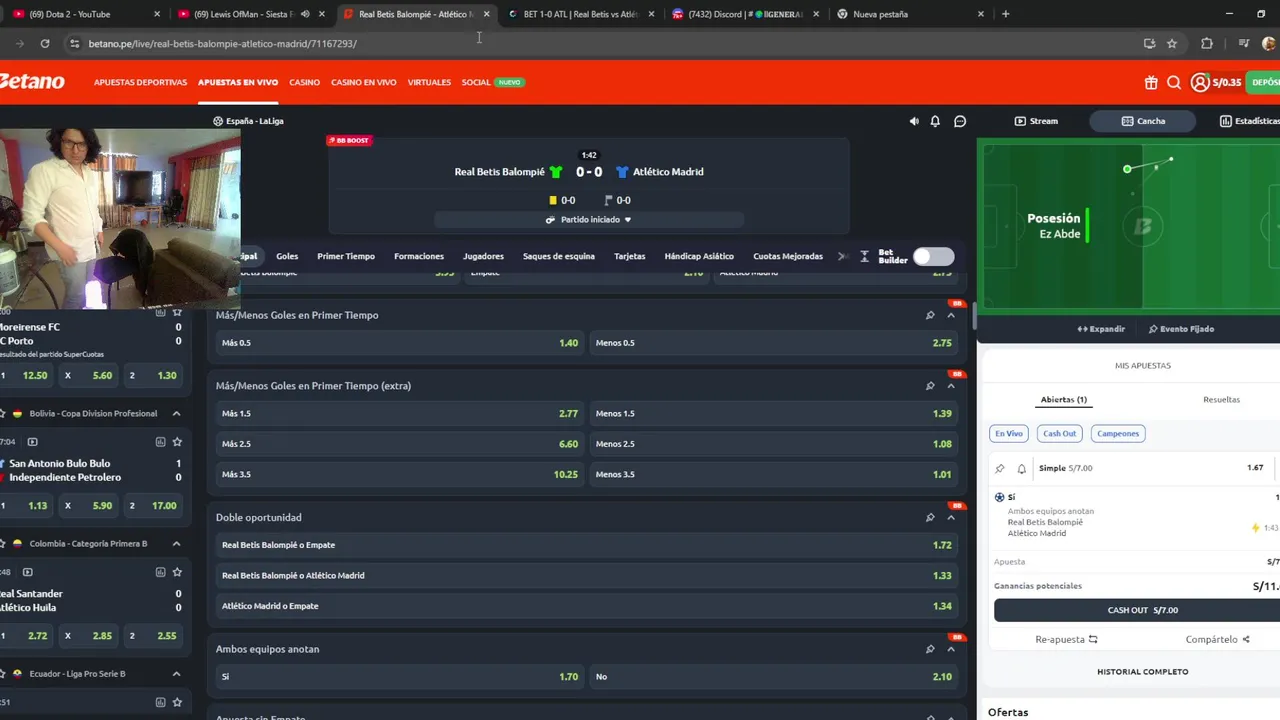1280x720 pixels.
Task: Open stats icon for Real Santander match
Action: [160, 572]
